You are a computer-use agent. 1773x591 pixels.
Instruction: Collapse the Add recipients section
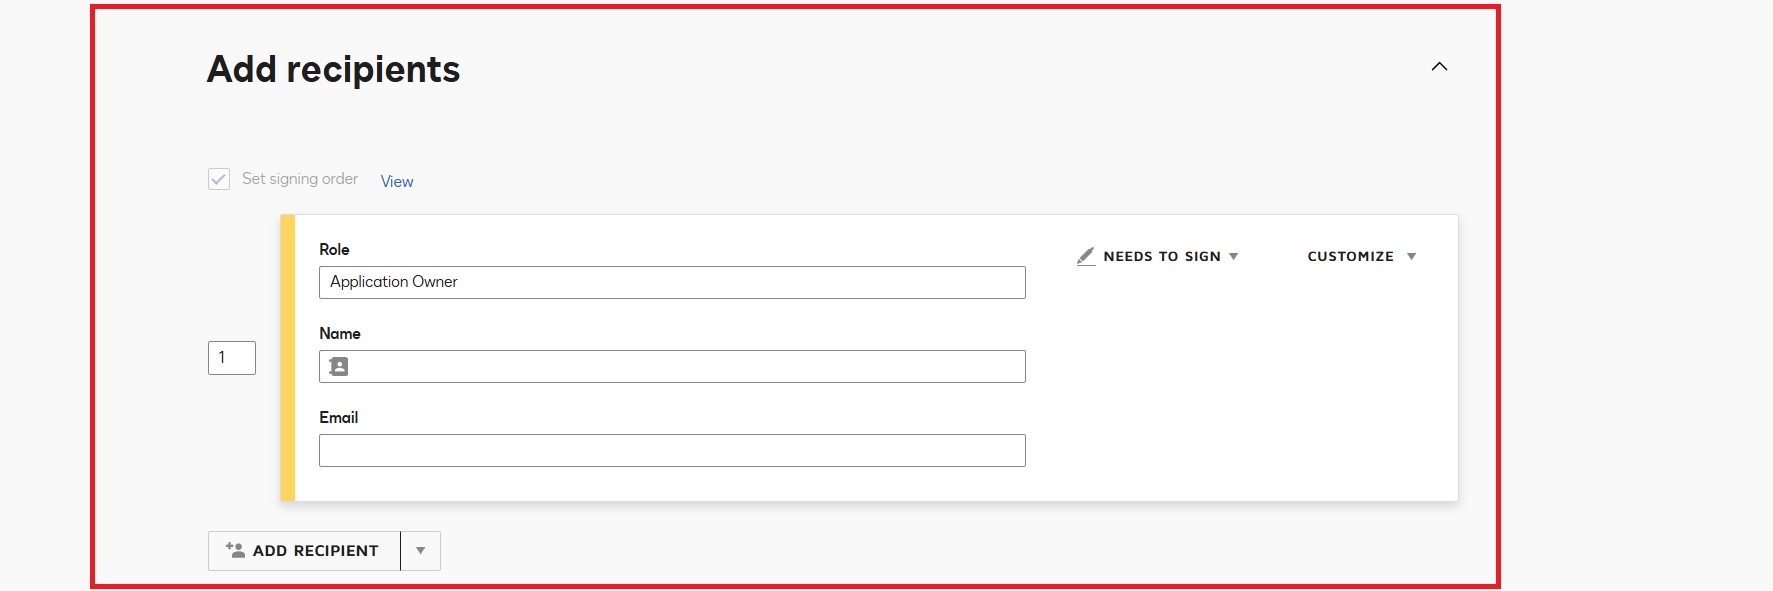coord(1439,67)
